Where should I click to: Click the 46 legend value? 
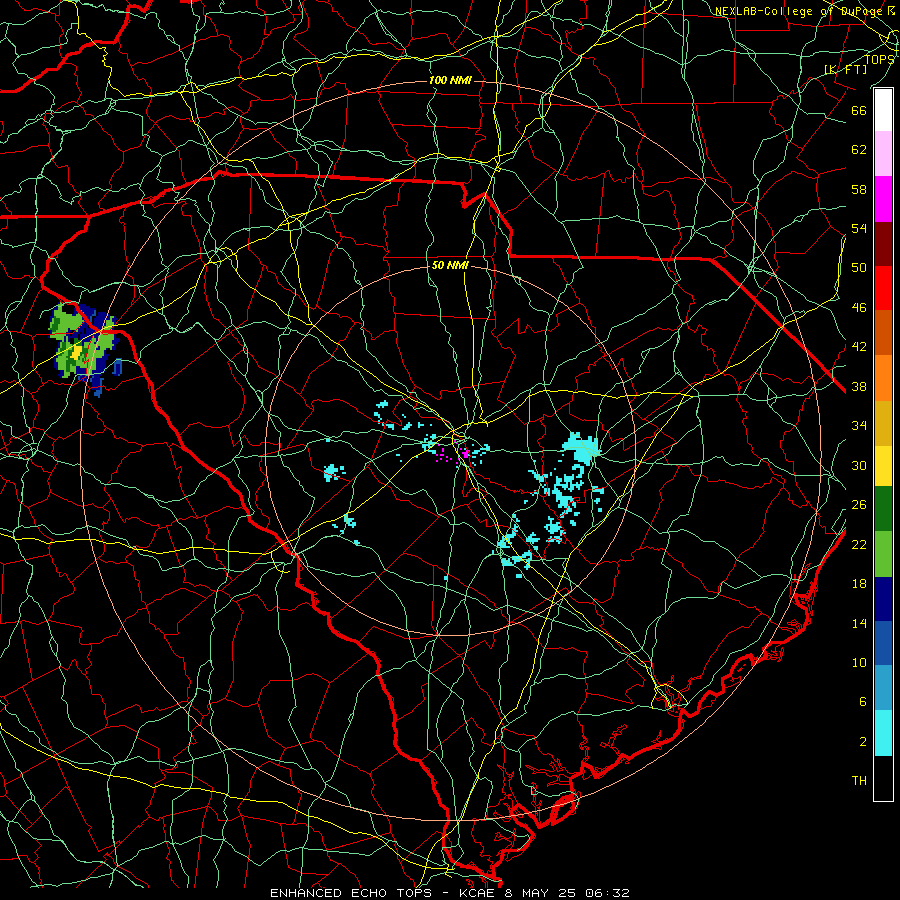(859, 307)
